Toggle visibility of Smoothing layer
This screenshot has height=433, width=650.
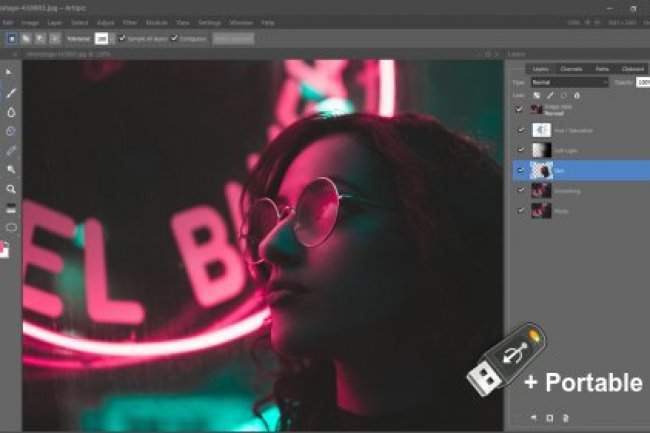[521, 190]
